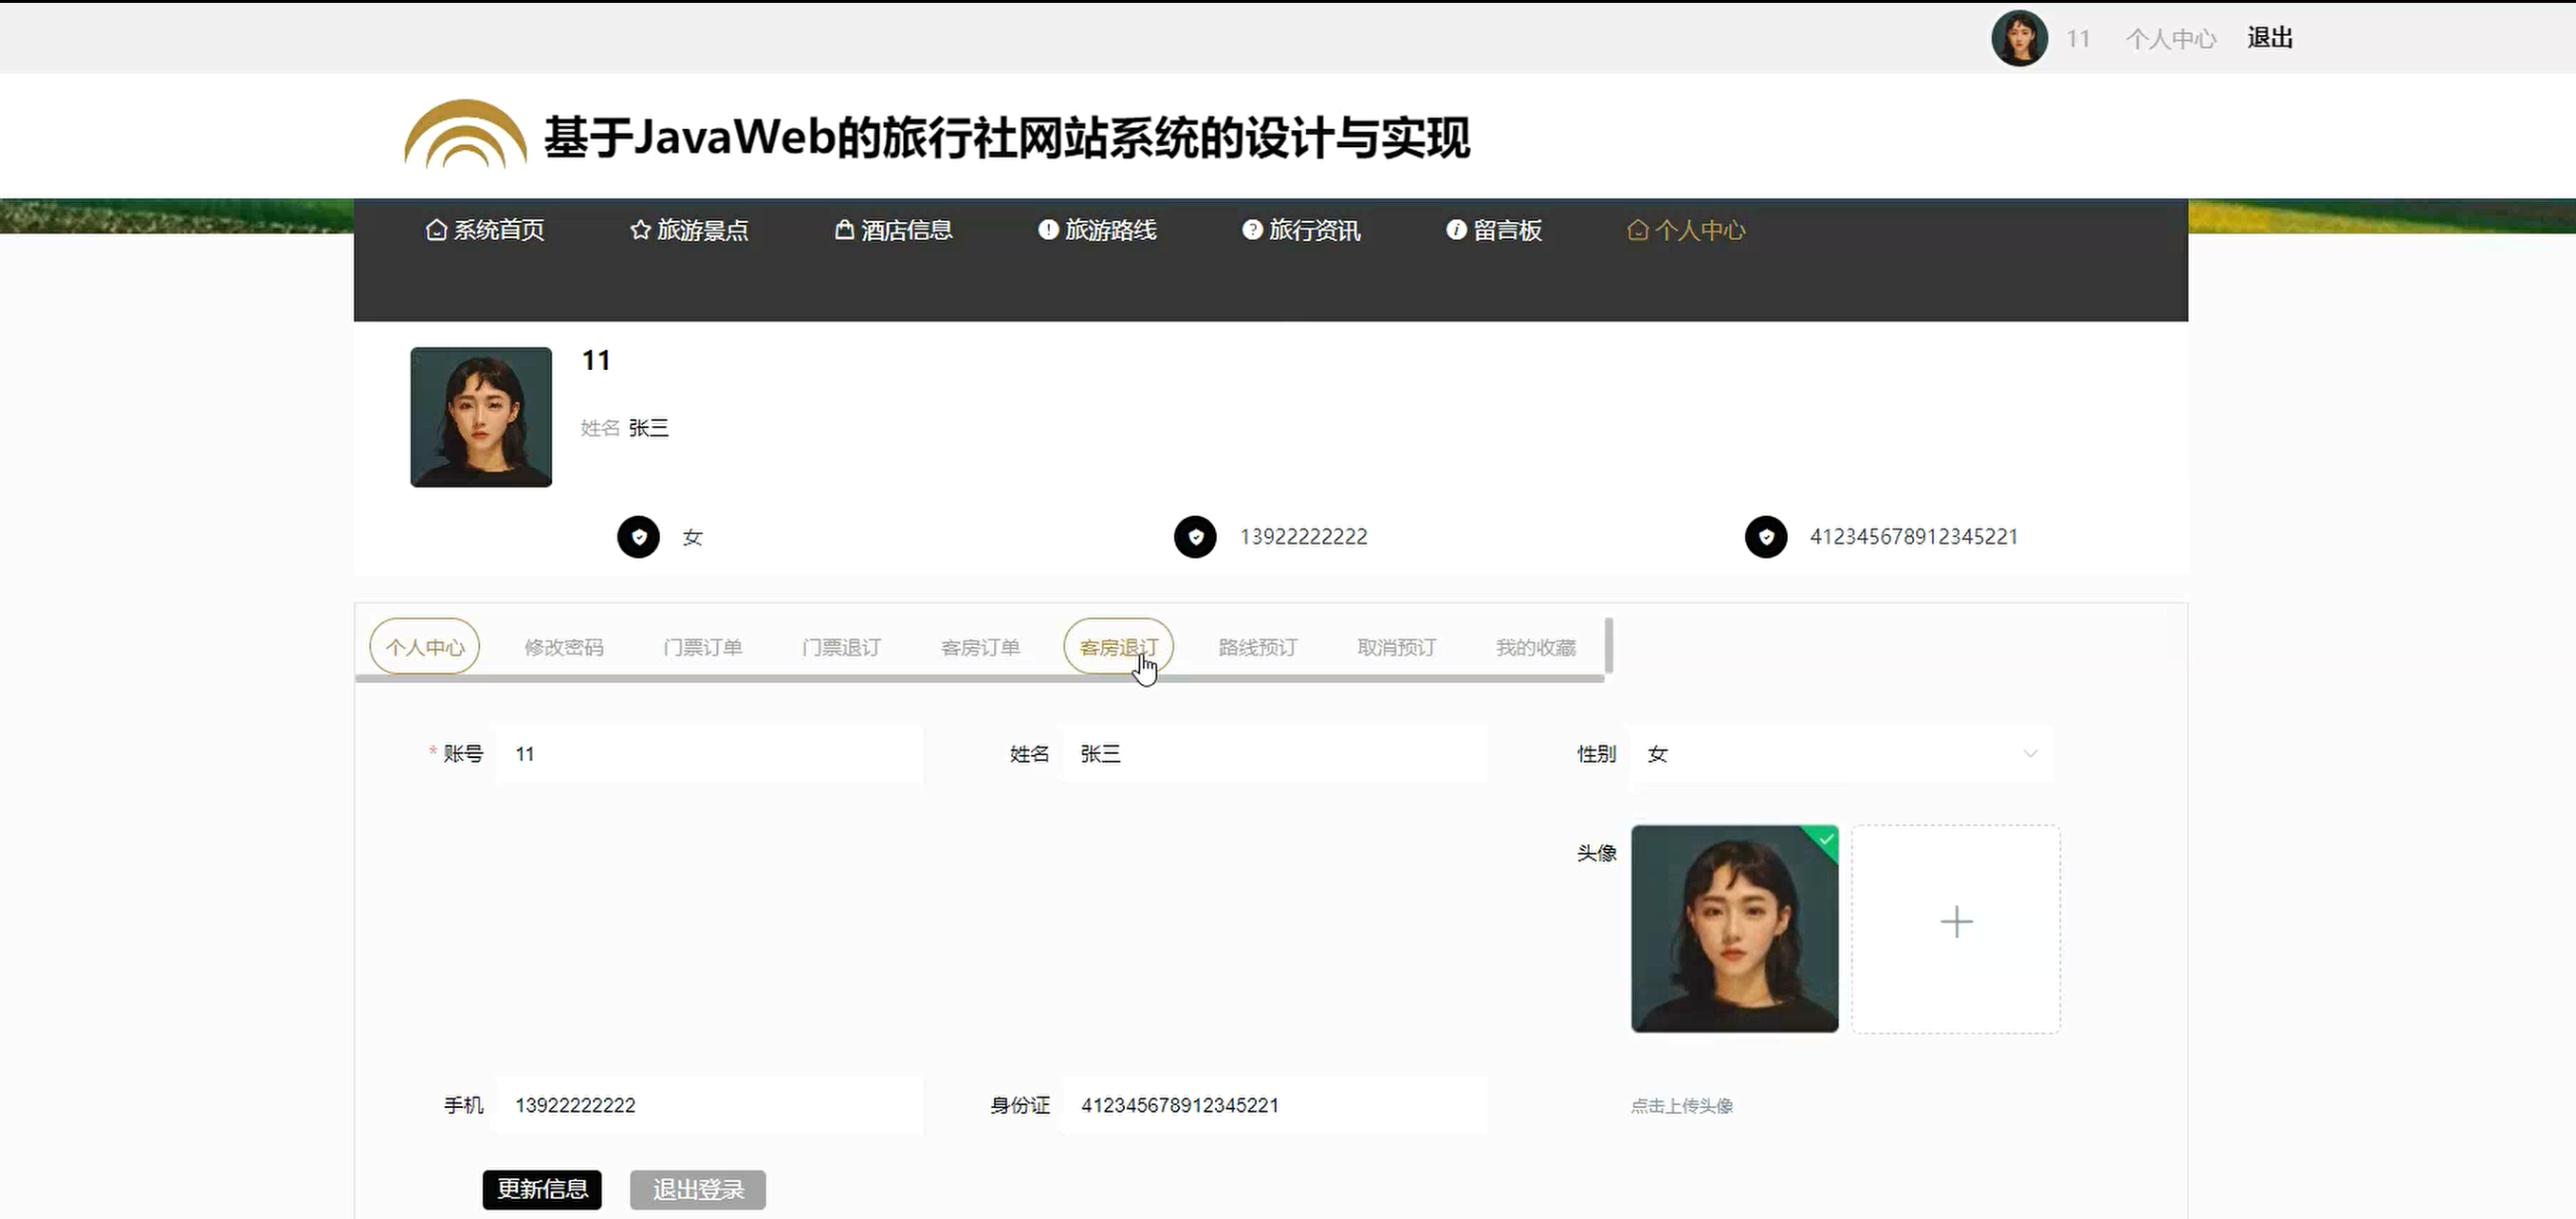Switch to the 取消预订 tab
Screen dimensions: 2576x1219
(x=1397, y=647)
